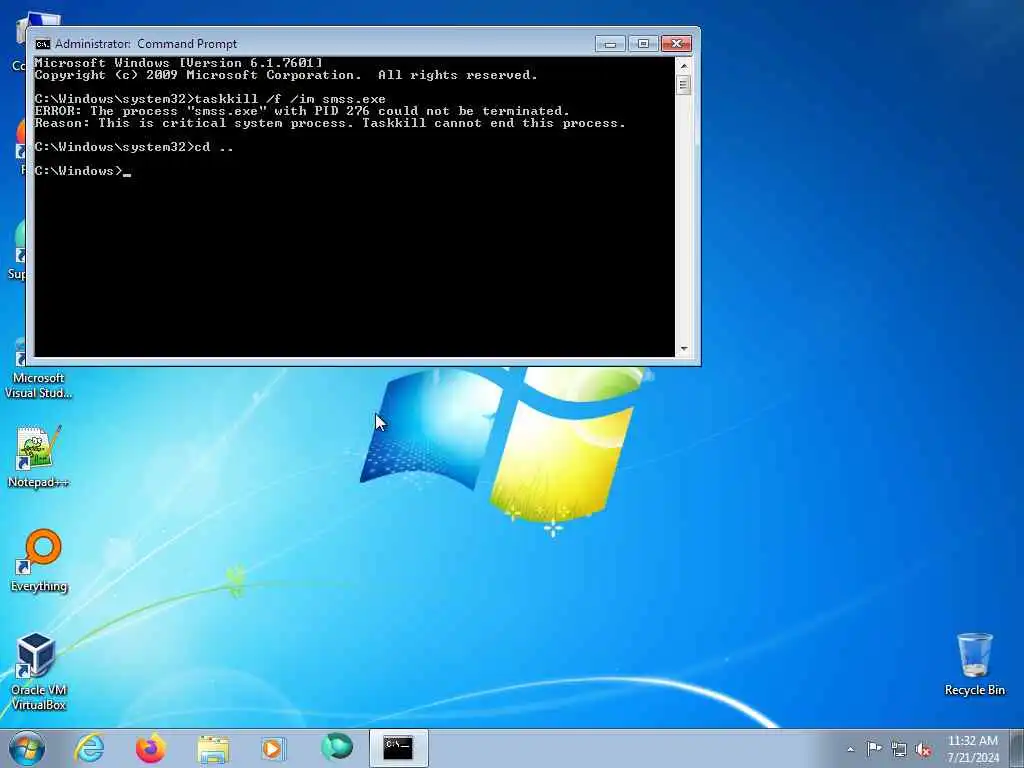
Task: Click the muted volume tray icon
Action: pos(923,749)
